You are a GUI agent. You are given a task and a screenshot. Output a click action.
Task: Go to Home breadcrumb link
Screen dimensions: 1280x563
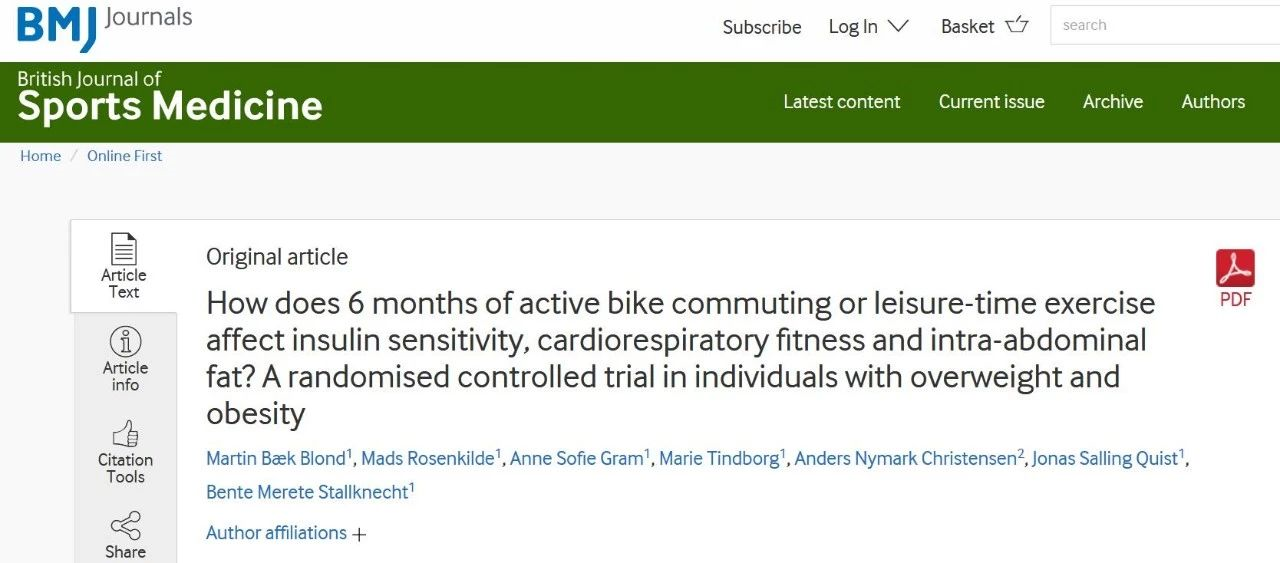pos(41,156)
